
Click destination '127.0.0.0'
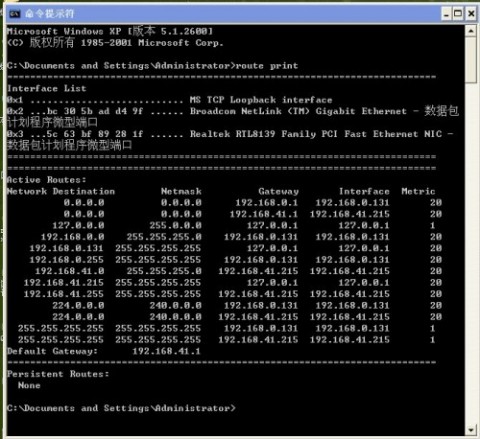tap(78, 225)
